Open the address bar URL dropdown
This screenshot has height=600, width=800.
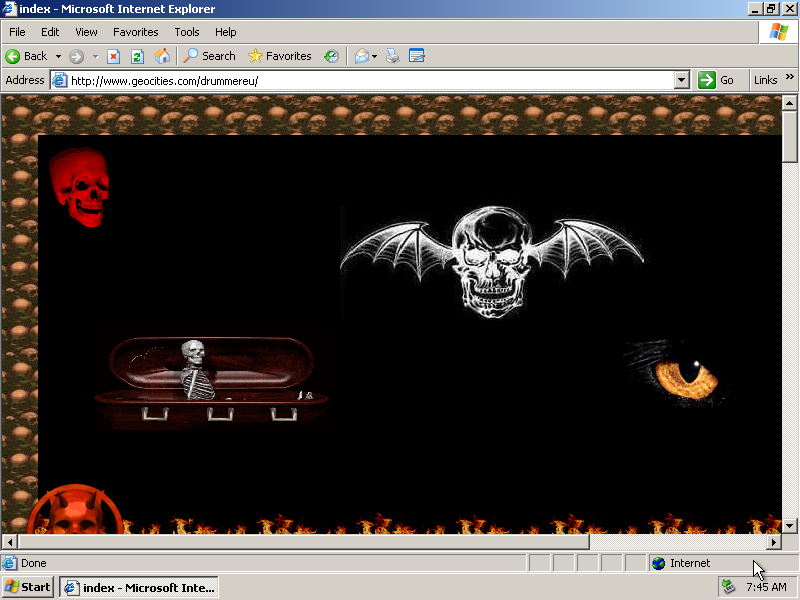coord(682,80)
